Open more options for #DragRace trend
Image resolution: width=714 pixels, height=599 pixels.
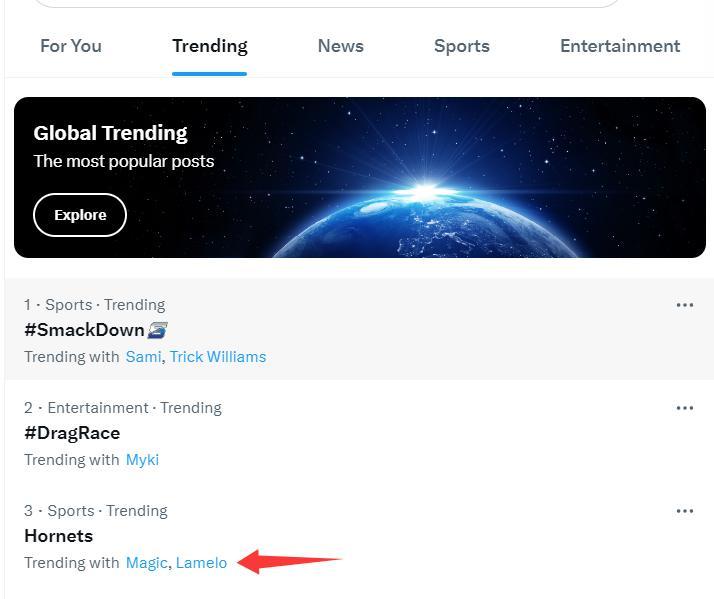[x=685, y=408]
